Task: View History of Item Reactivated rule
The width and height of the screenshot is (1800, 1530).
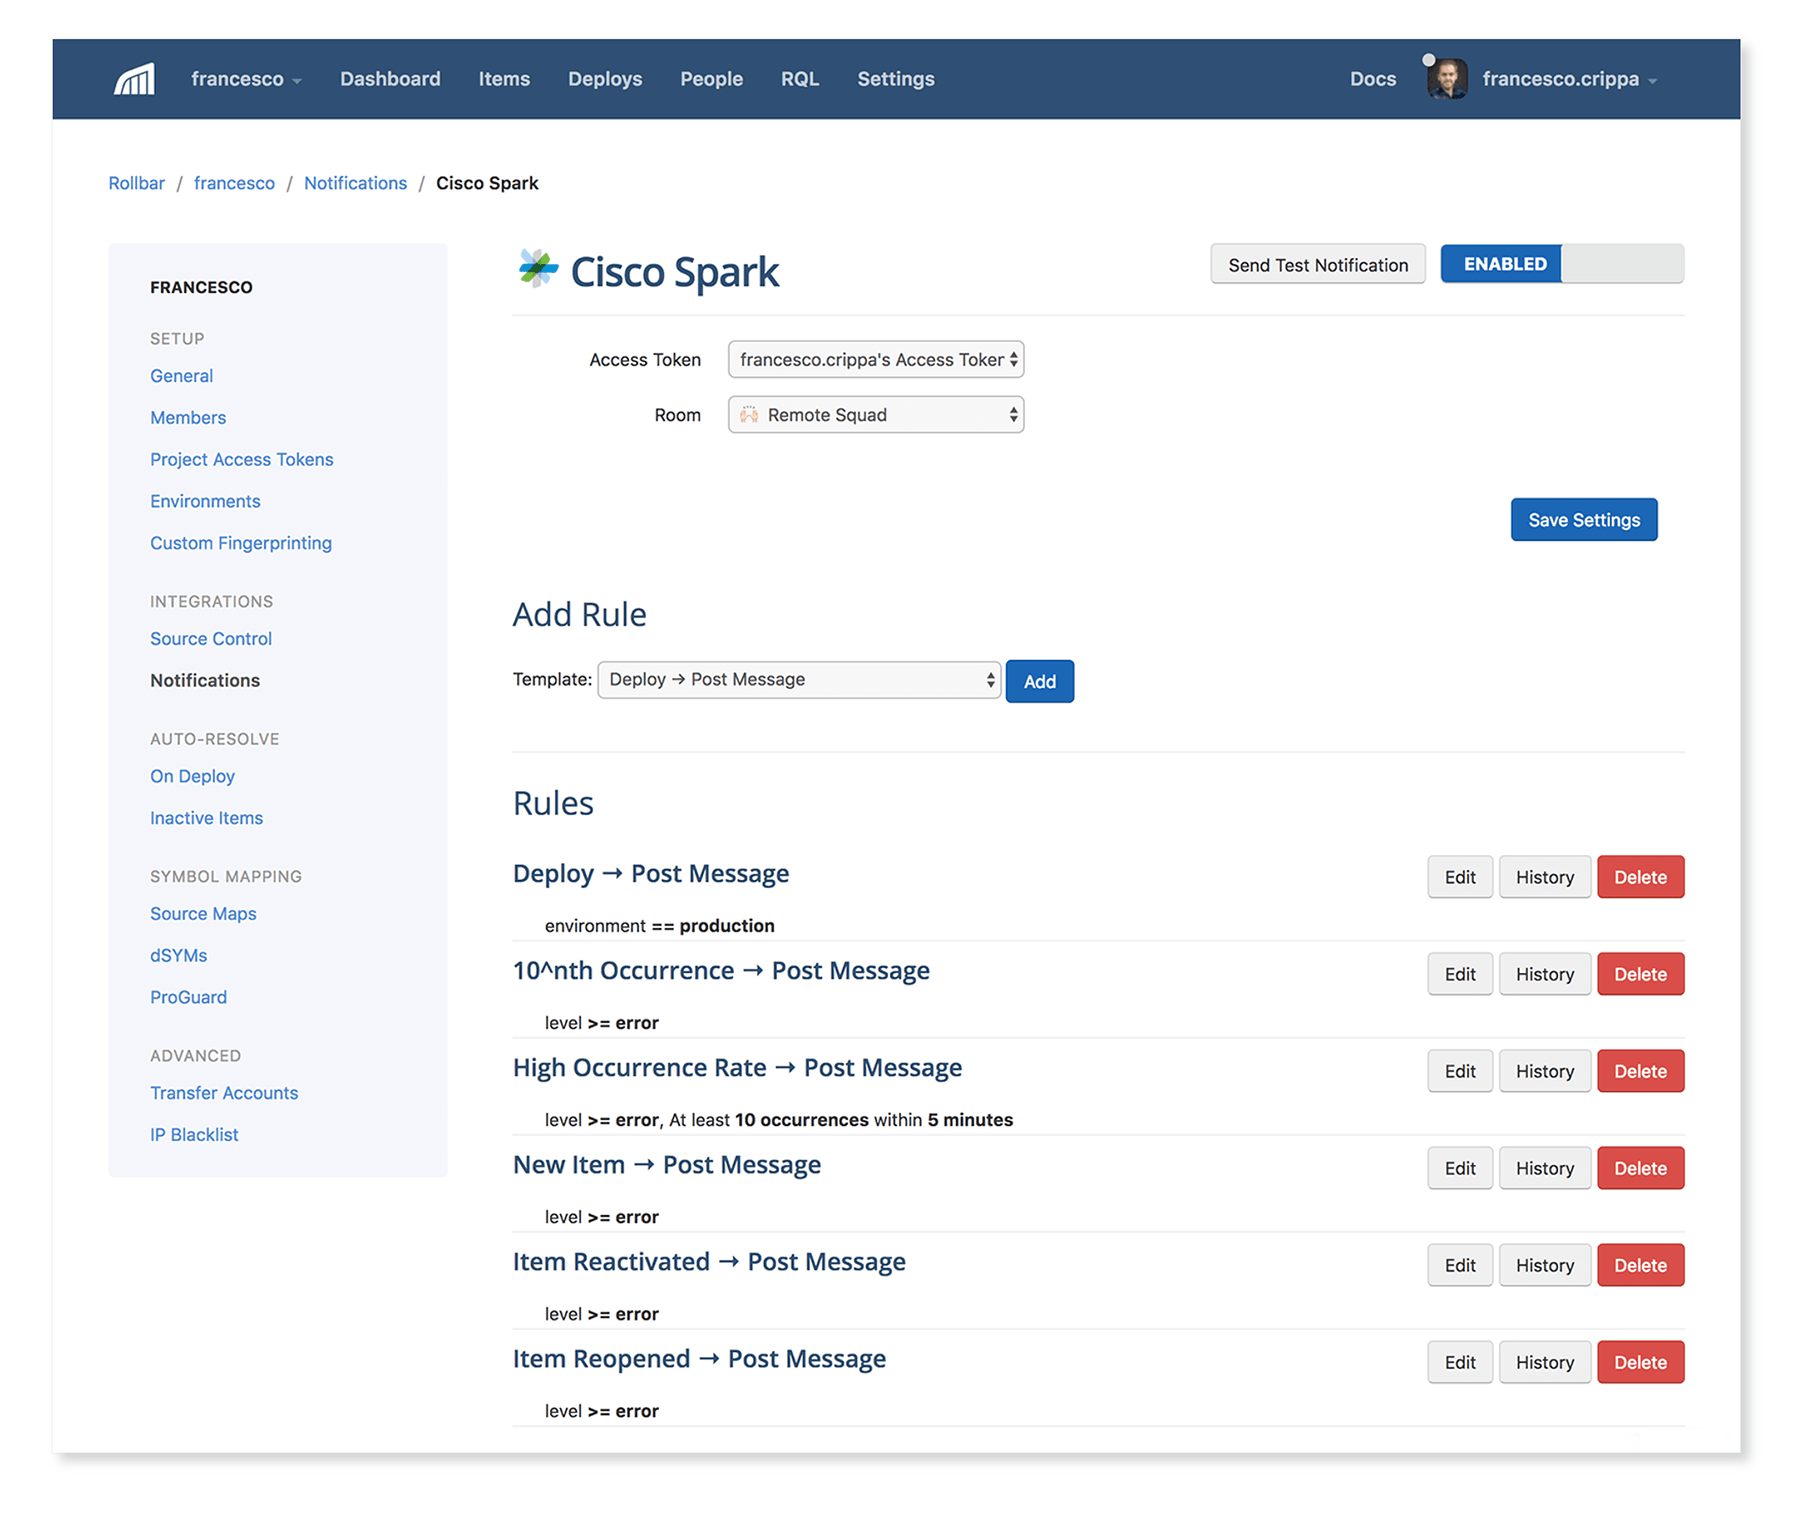Action: pyautogui.click(x=1545, y=1265)
